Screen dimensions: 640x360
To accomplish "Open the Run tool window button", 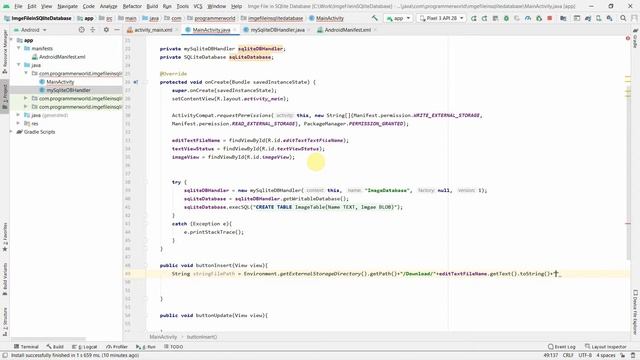I will click(146, 347).
